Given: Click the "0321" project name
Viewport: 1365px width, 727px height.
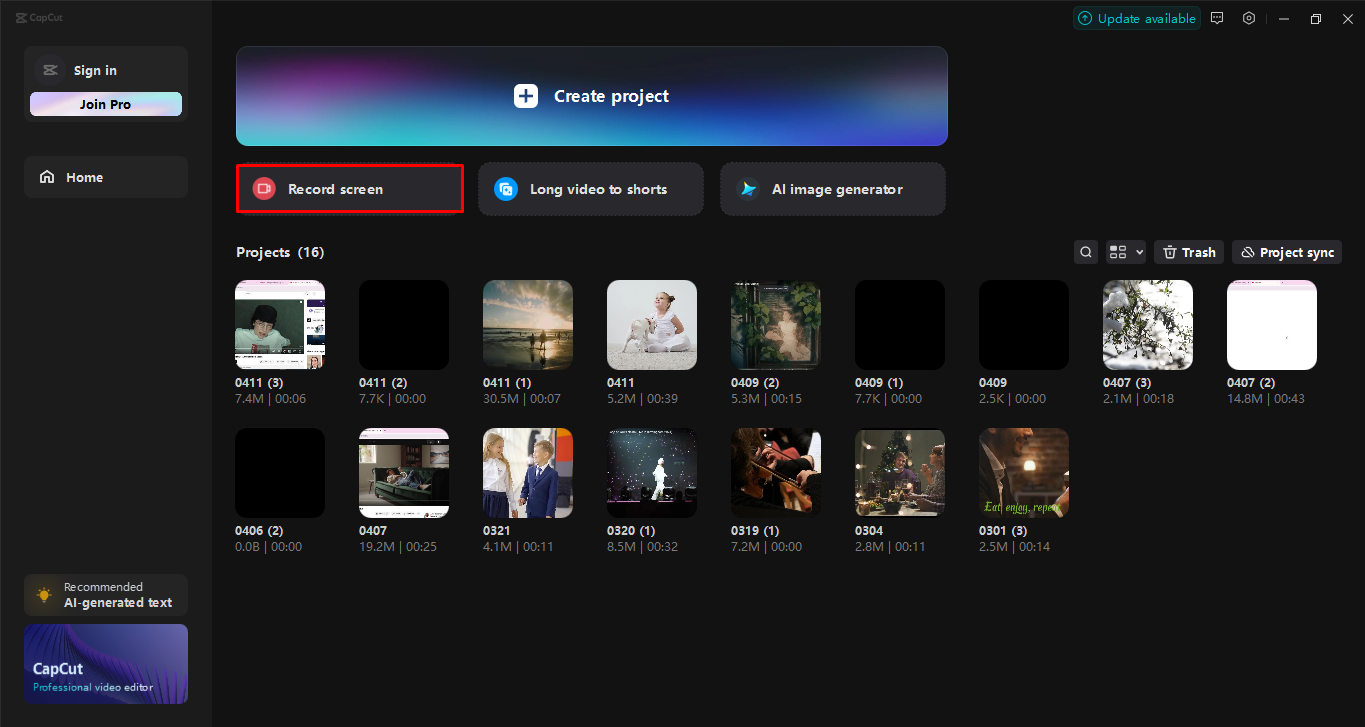Looking at the screenshot, I should click(497, 531).
